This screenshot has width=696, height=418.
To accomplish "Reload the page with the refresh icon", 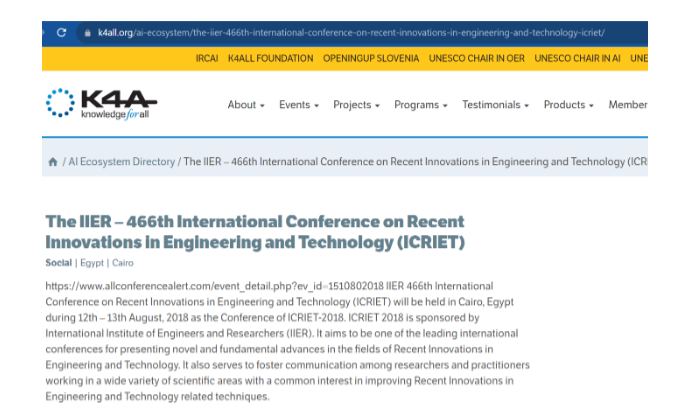I will (61, 32).
